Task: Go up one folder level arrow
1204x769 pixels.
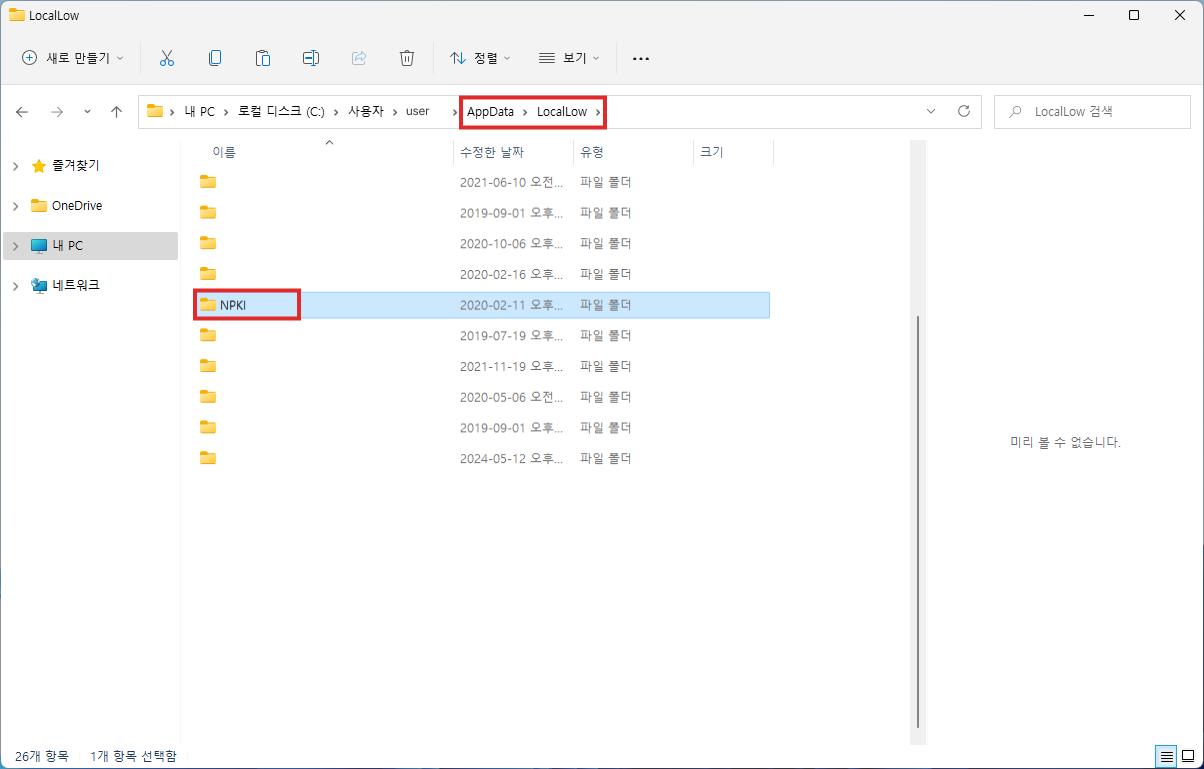Action: [116, 112]
